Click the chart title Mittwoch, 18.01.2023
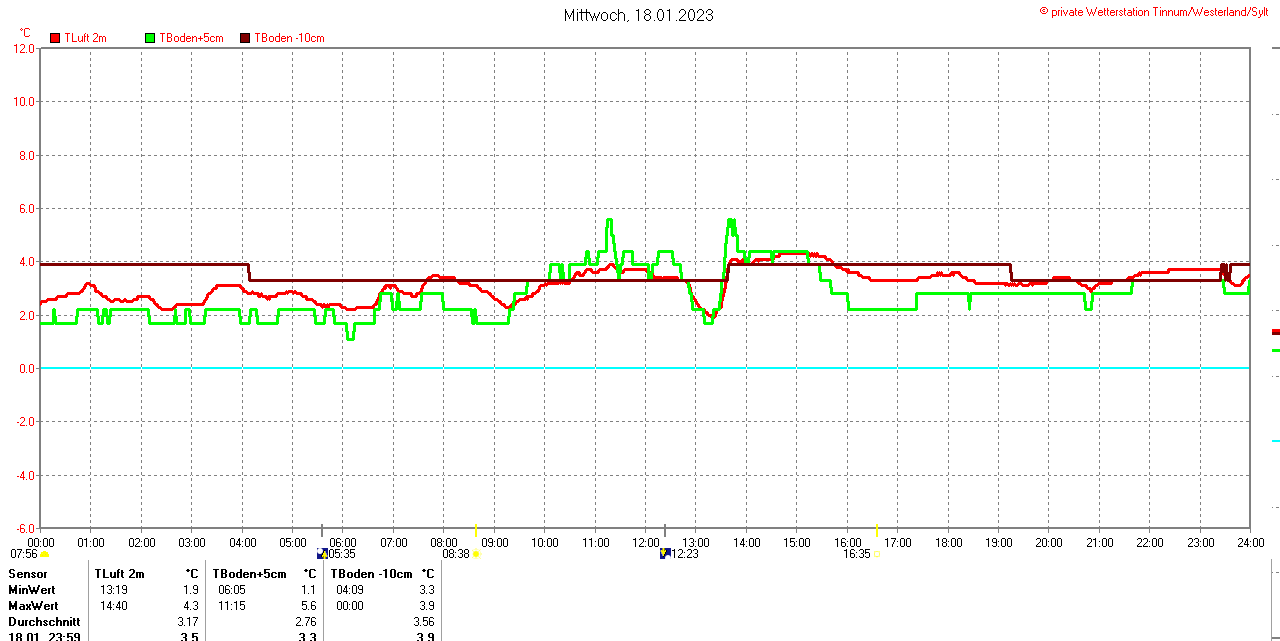 click(639, 15)
